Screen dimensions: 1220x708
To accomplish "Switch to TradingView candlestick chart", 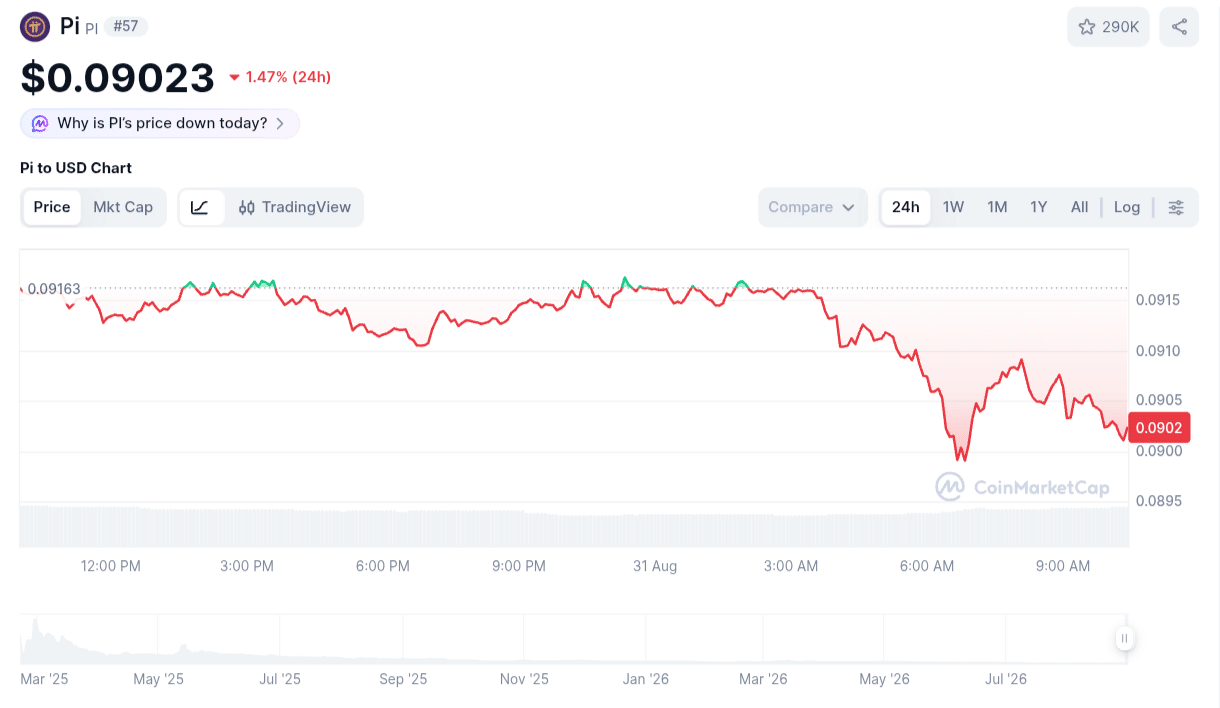I will pyautogui.click(x=295, y=207).
